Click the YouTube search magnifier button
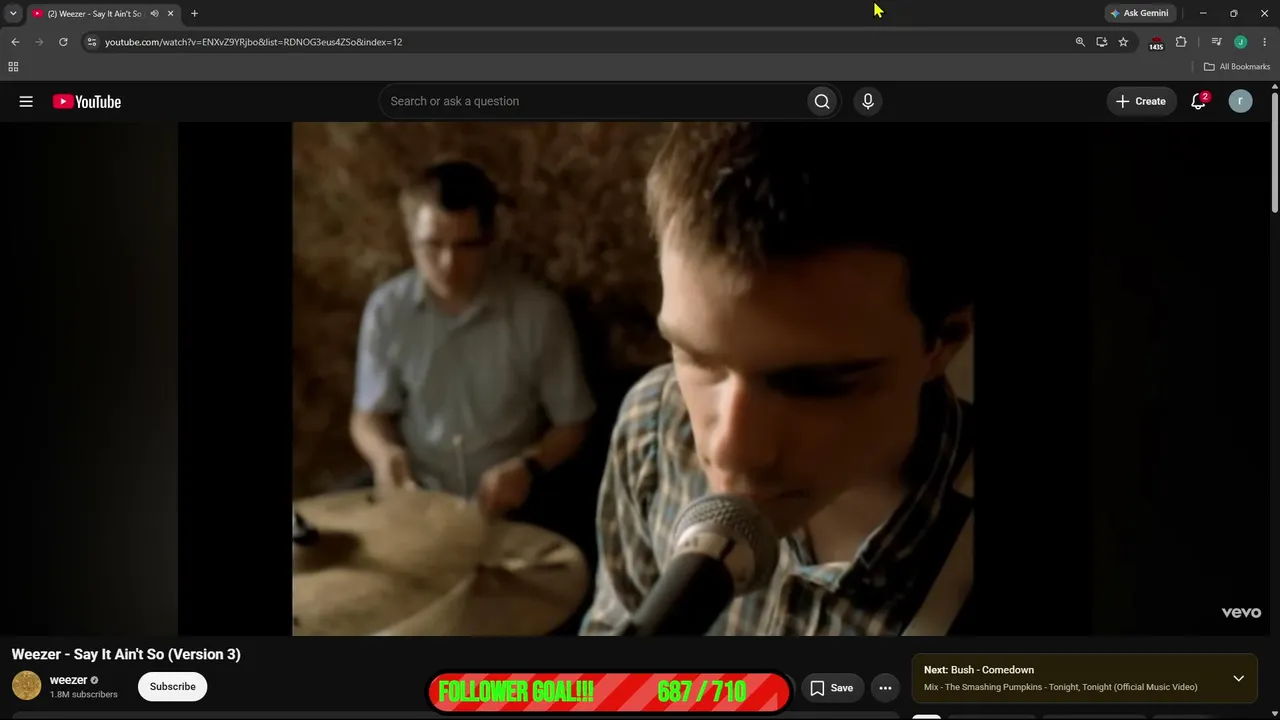 [822, 101]
